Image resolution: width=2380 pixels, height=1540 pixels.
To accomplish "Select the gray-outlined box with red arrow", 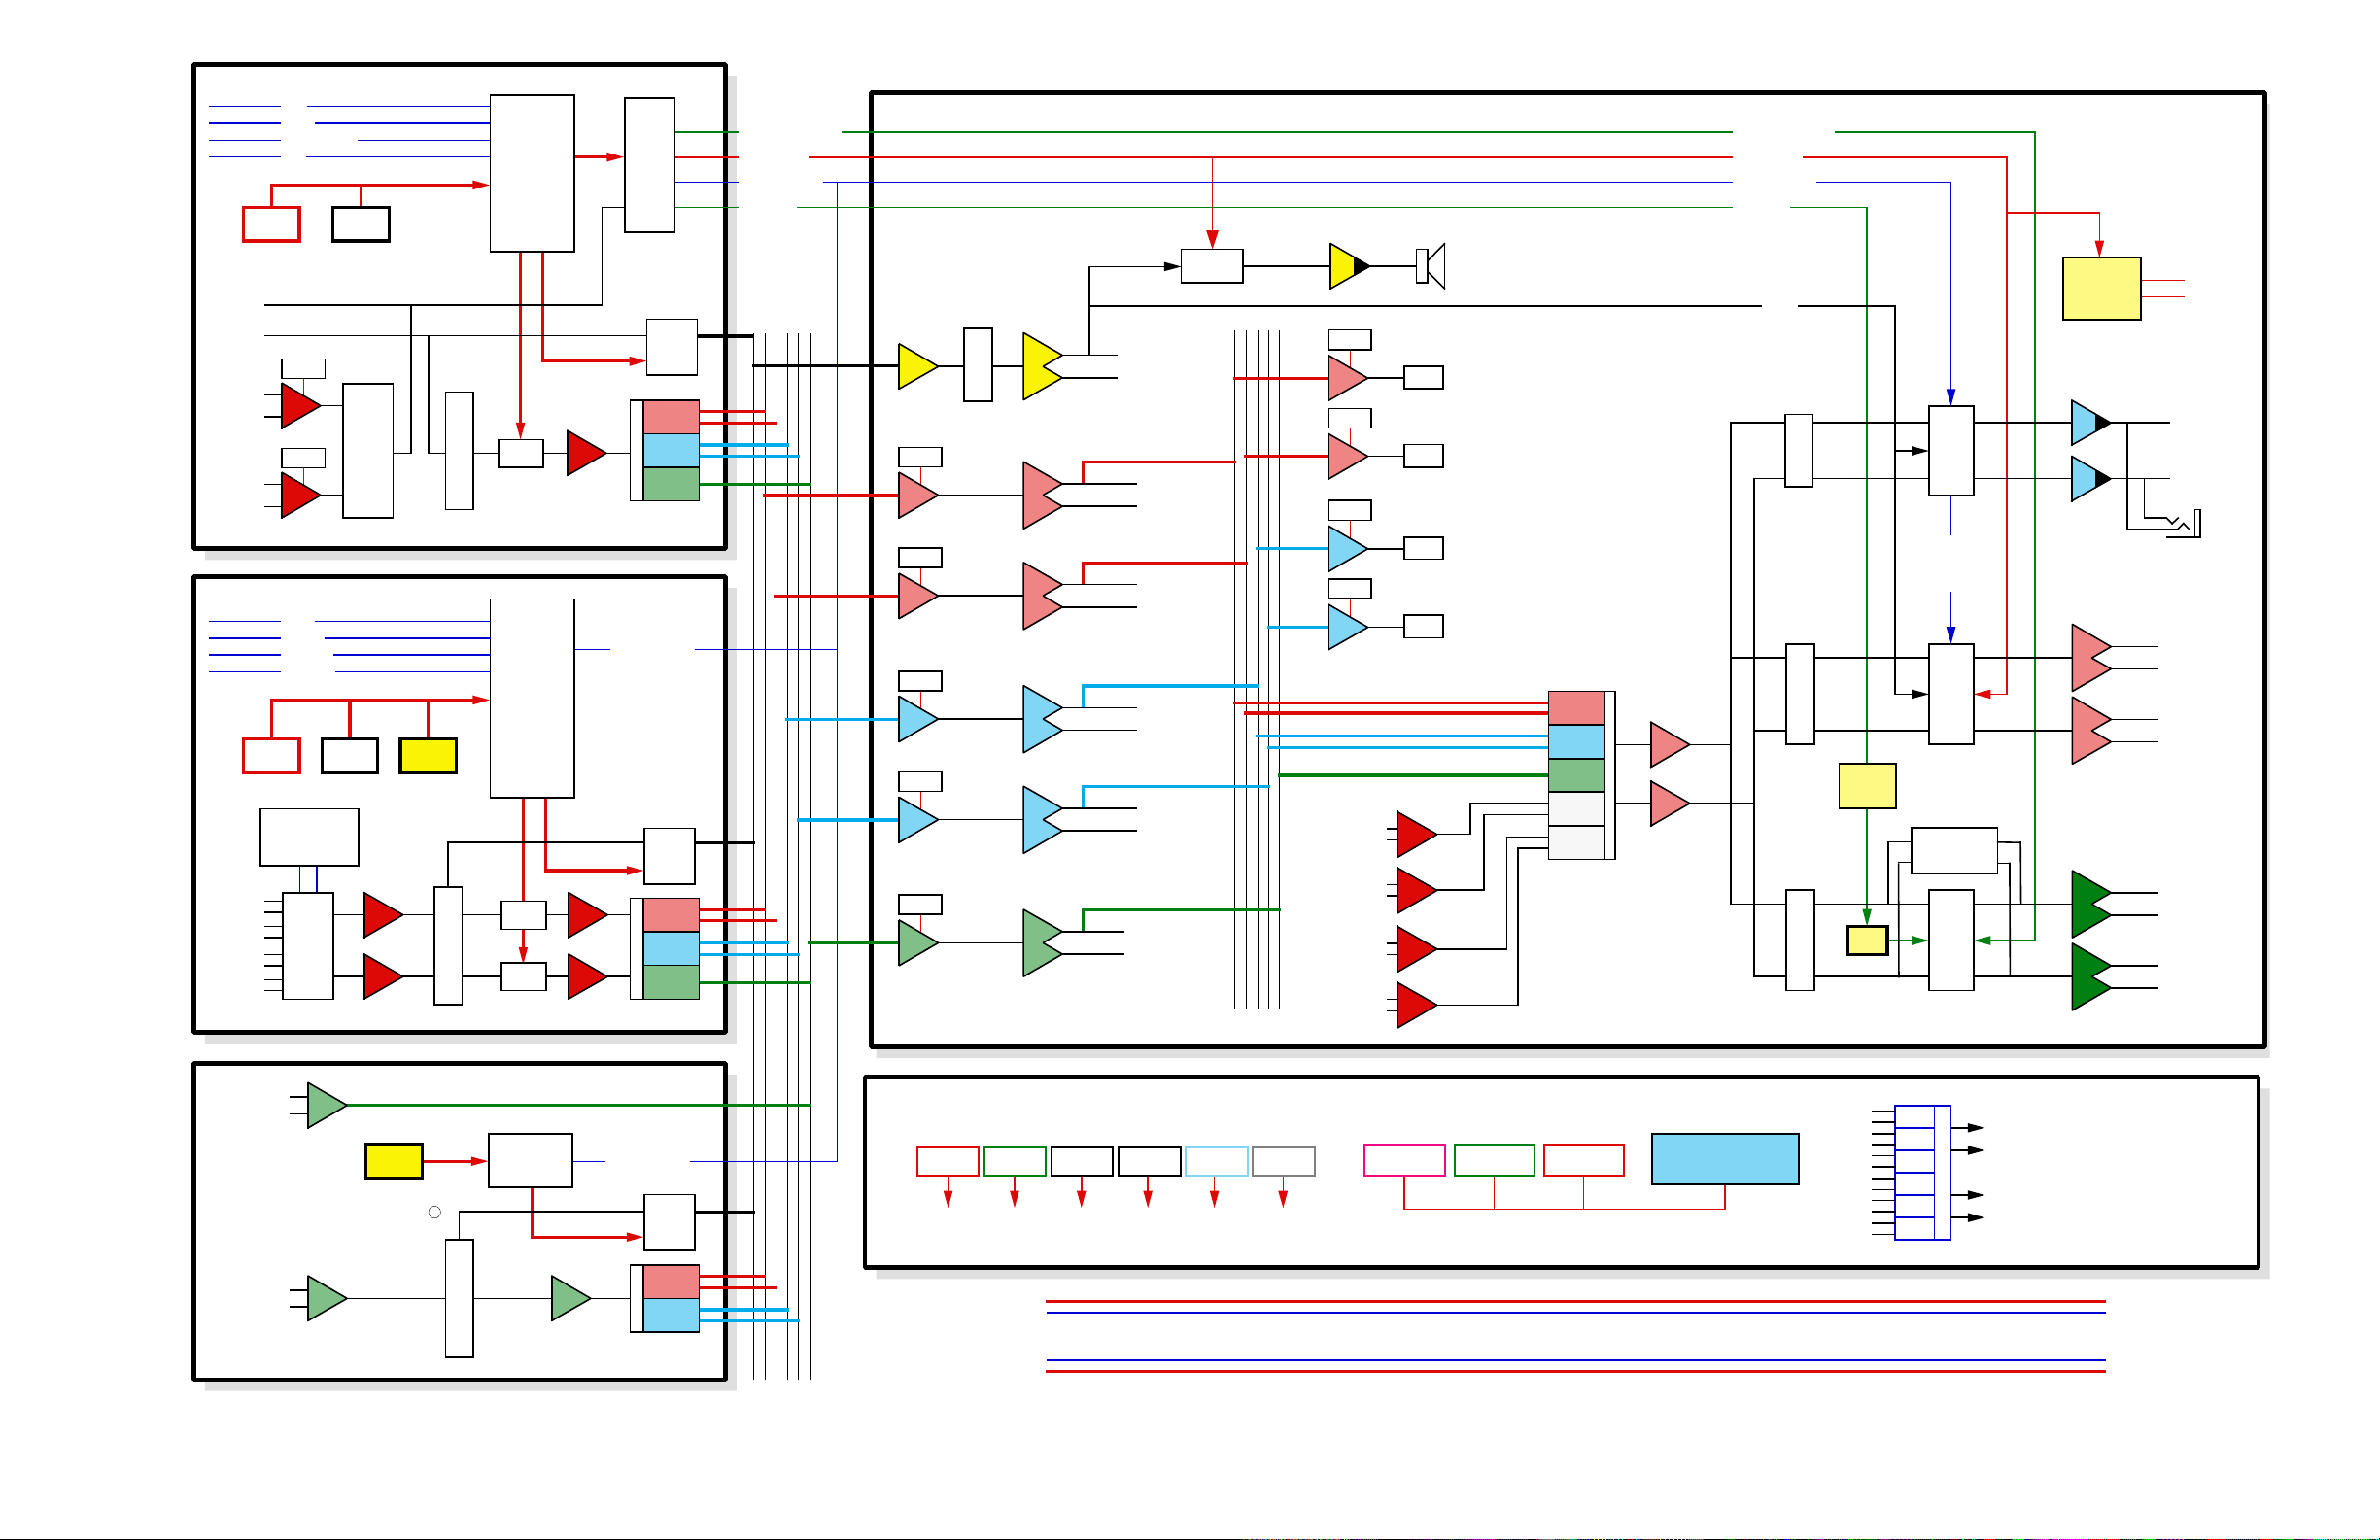I will [x=1283, y=1161].
